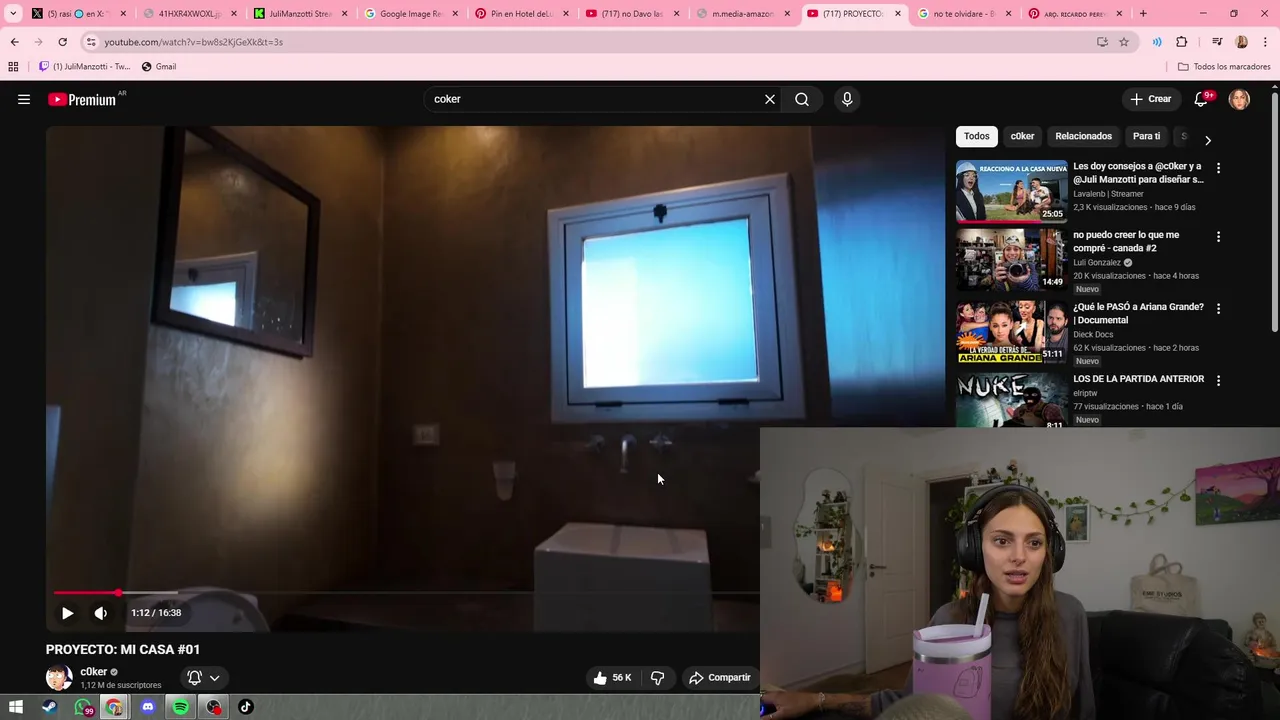Switch to m.media-amazon tab

(x=742, y=14)
